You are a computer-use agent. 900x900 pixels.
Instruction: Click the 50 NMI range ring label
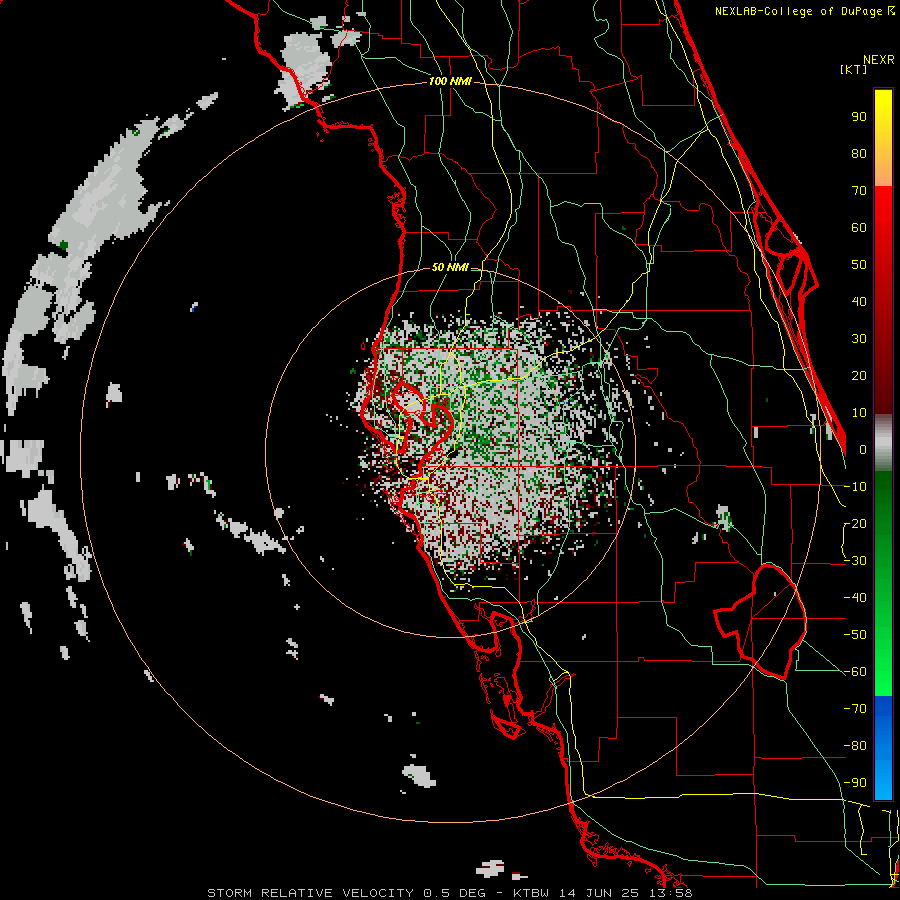450,267
